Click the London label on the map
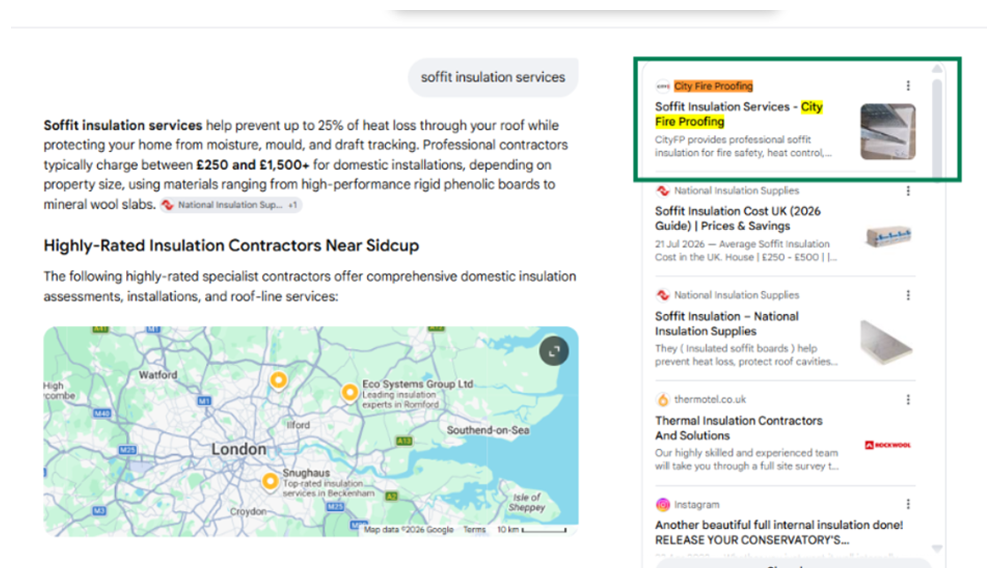998x578 pixels. pos(239,449)
